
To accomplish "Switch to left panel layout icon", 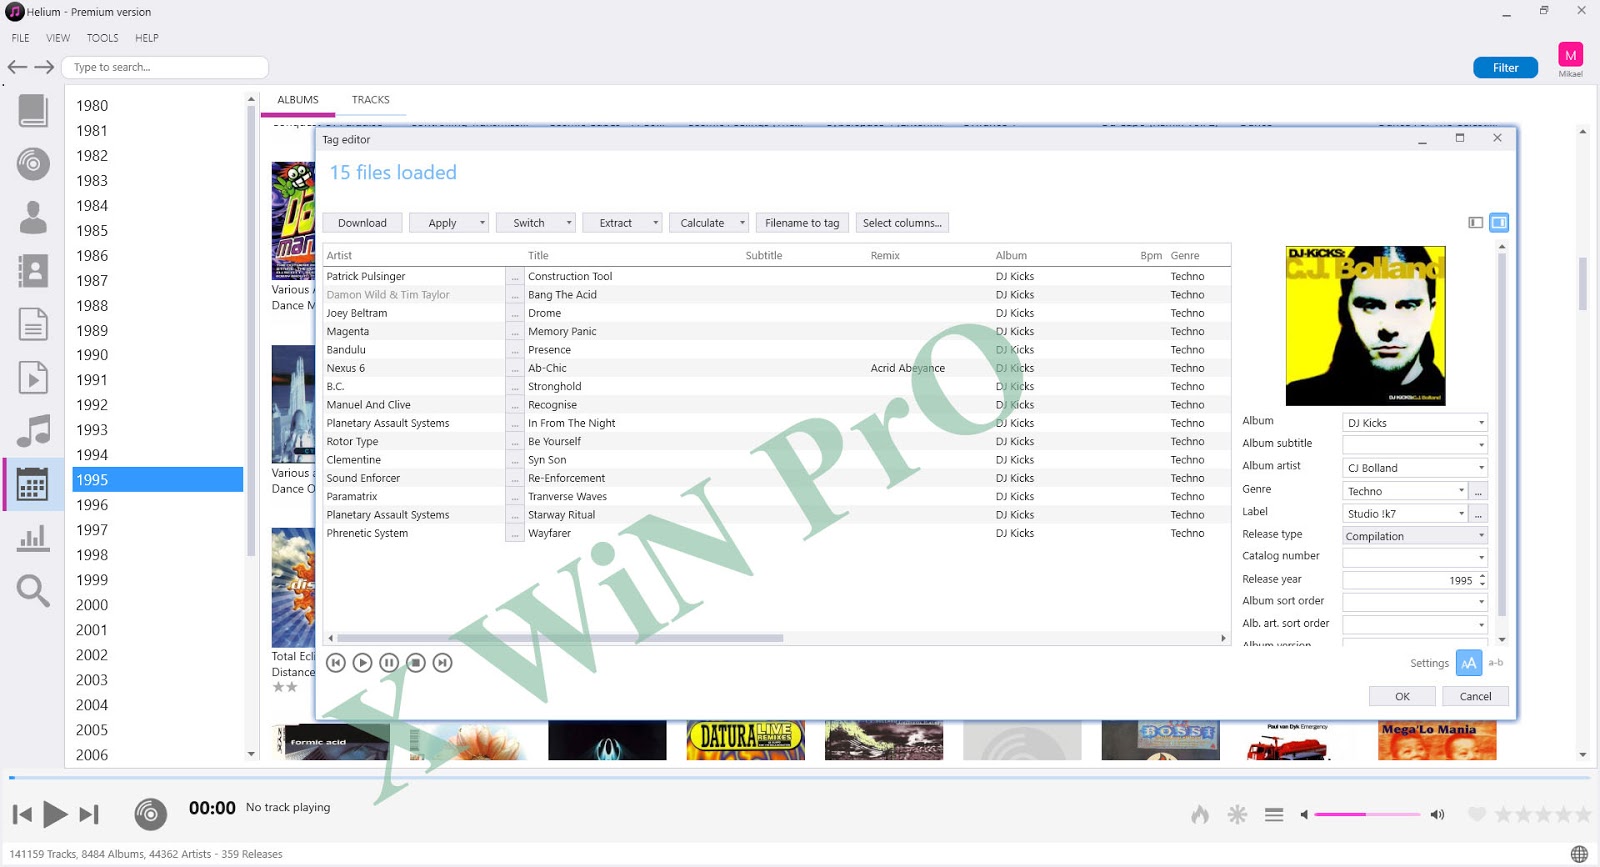I will coord(1475,222).
